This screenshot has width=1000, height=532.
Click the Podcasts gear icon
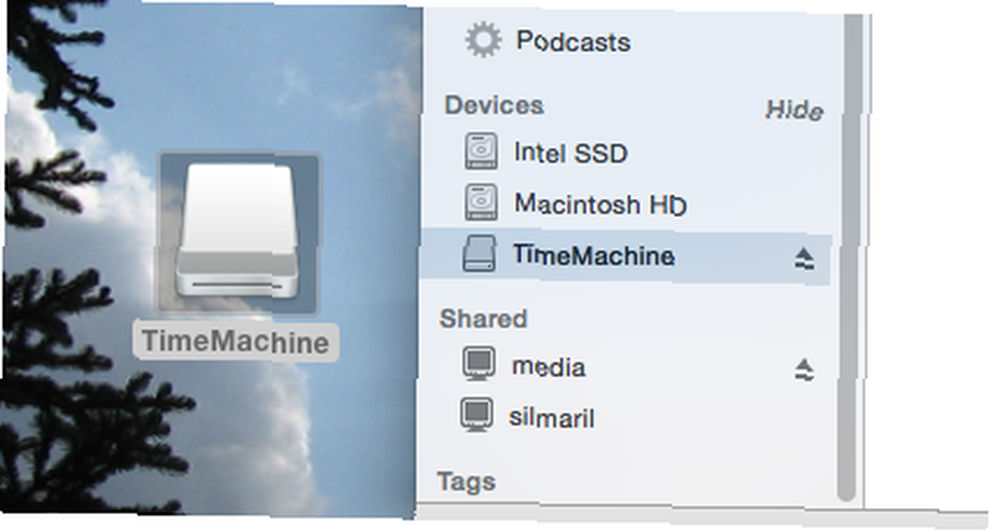[x=483, y=40]
